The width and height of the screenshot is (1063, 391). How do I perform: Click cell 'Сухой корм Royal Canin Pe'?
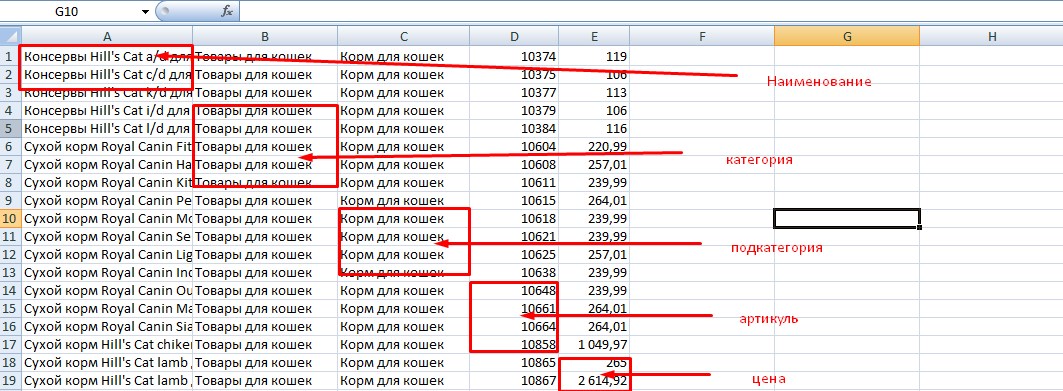(107, 200)
